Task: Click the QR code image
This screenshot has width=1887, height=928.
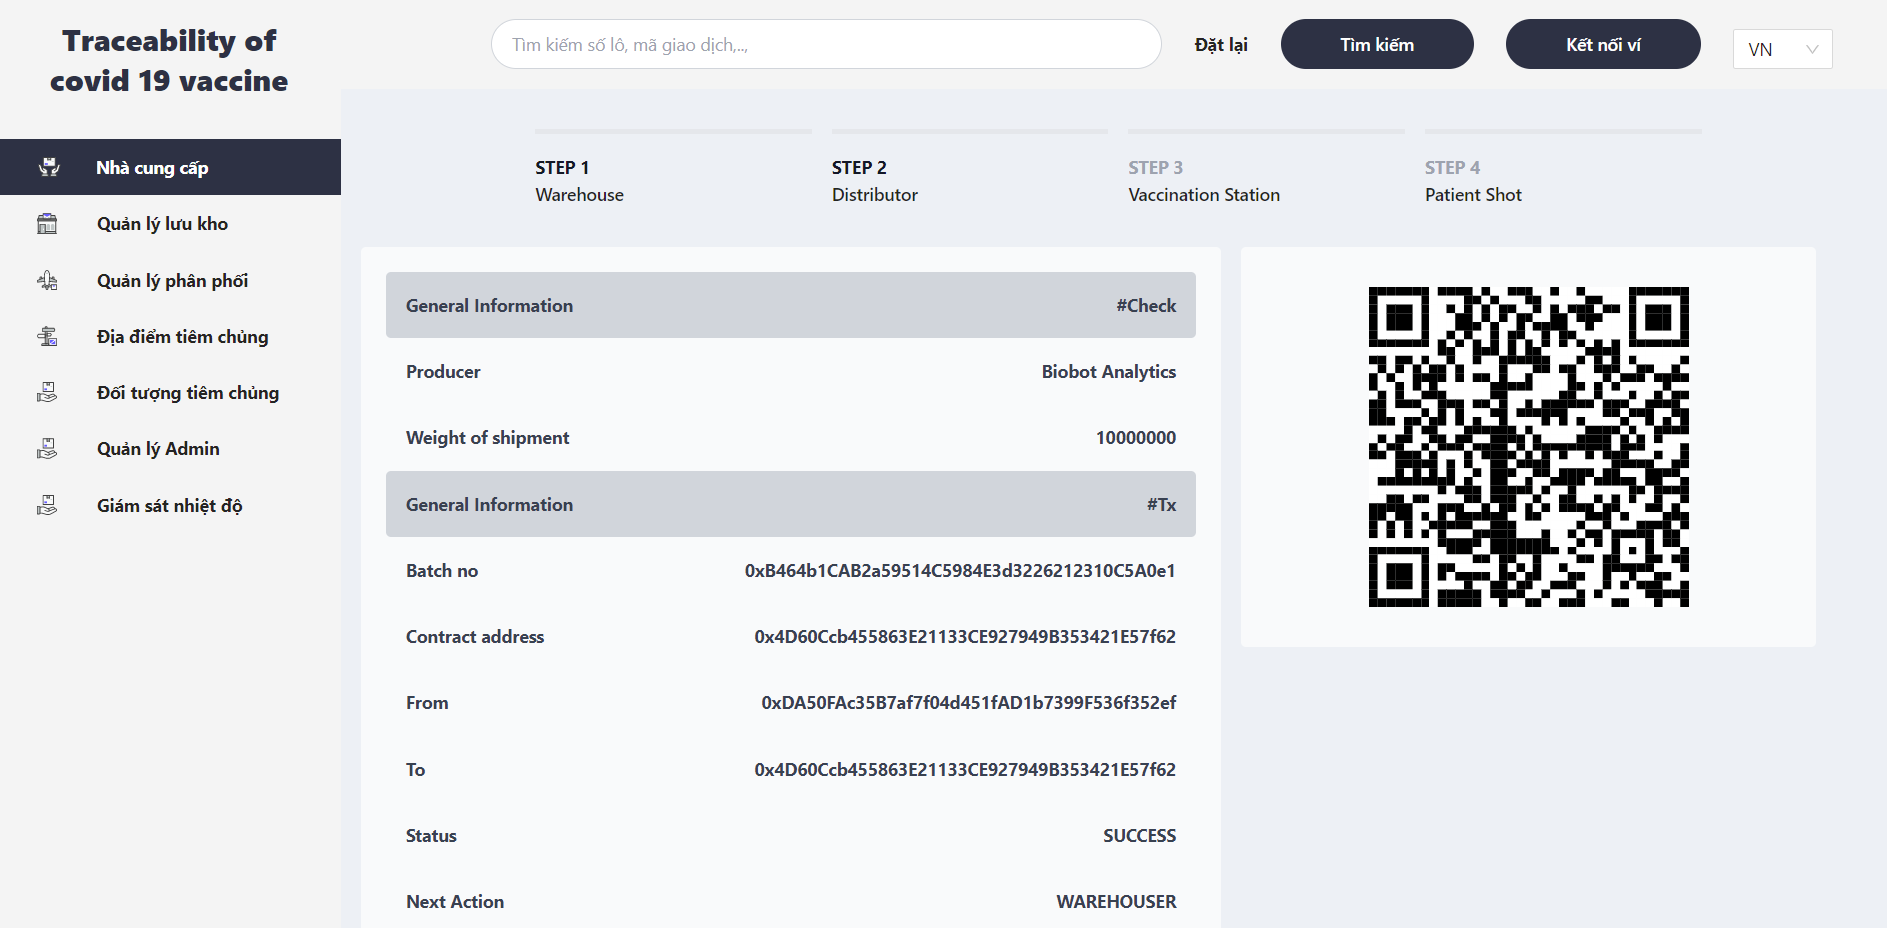Action: click(x=1528, y=447)
